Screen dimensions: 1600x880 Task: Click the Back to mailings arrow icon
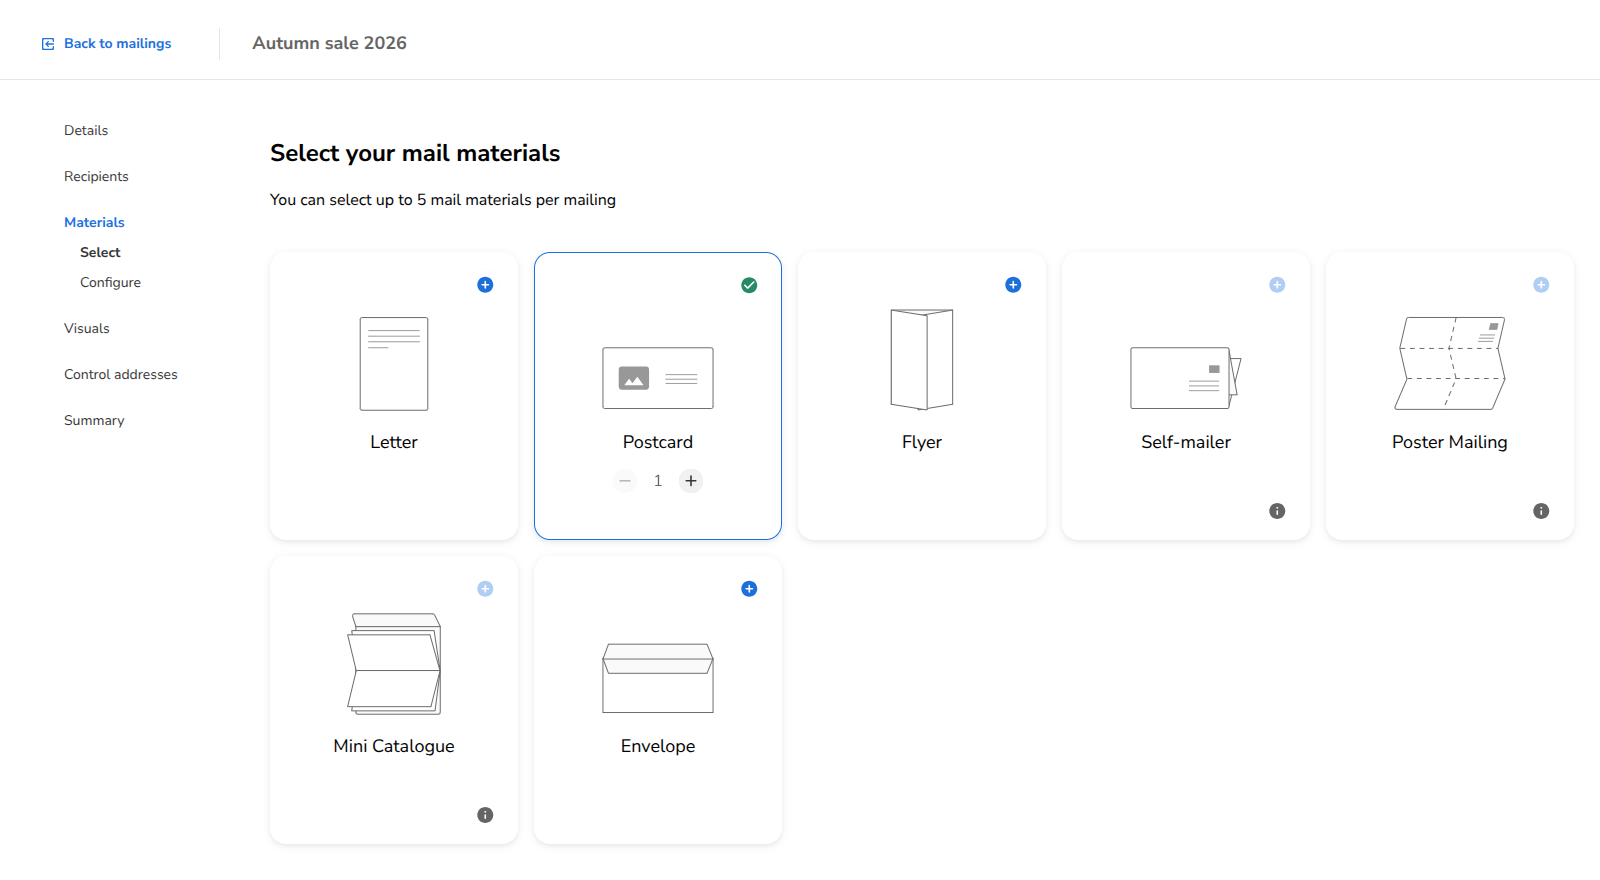pos(48,44)
